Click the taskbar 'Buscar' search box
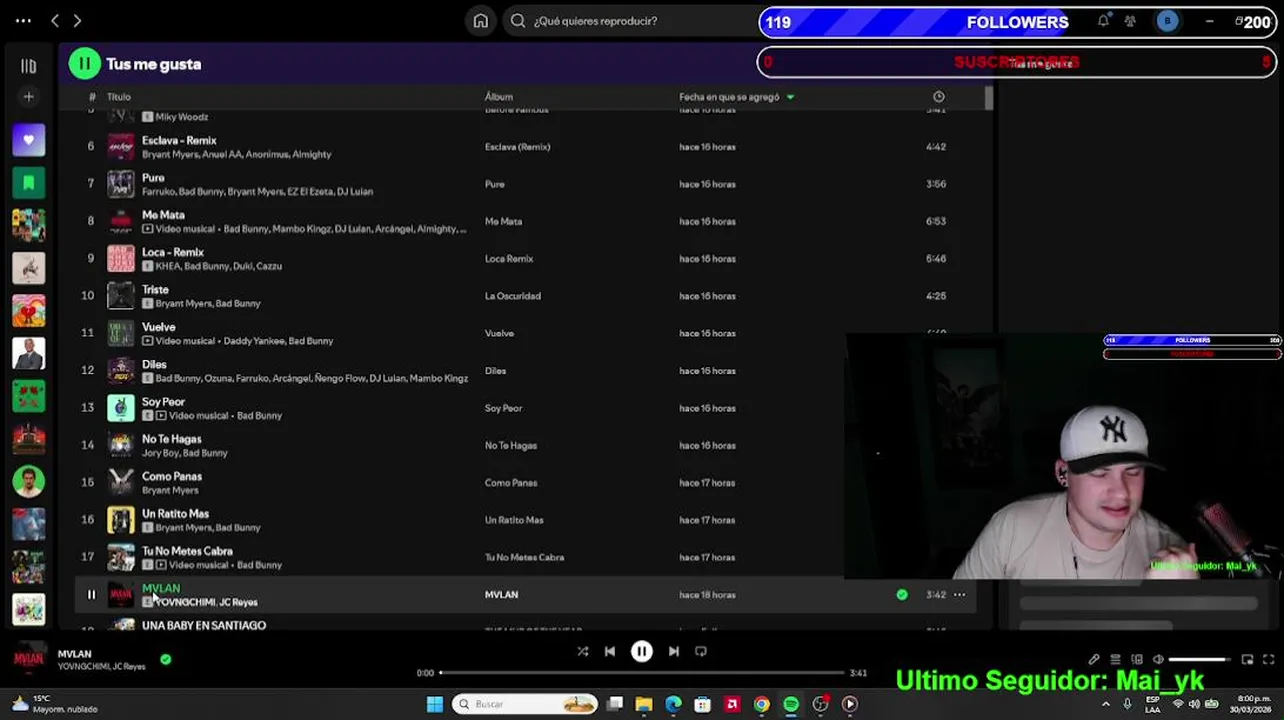This screenshot has height=720, width=1284. tap(525, 704)
